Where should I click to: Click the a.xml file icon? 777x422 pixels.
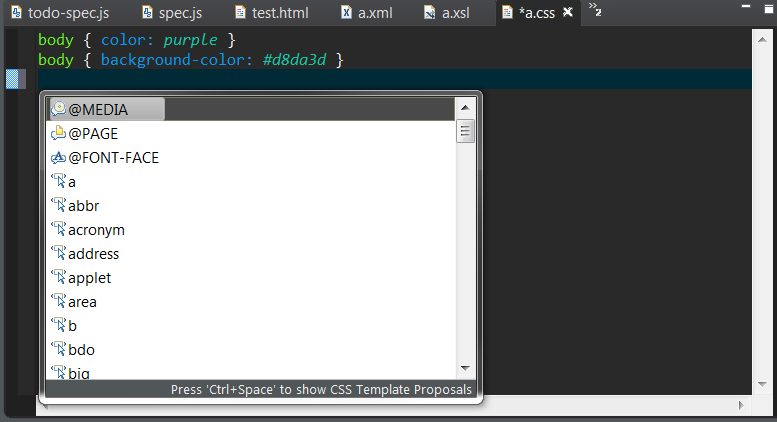tap(346, 12)
